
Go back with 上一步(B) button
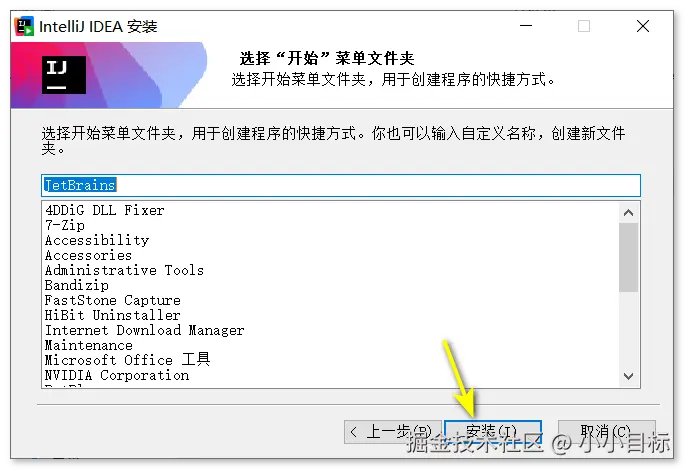[x=391, y=432]
